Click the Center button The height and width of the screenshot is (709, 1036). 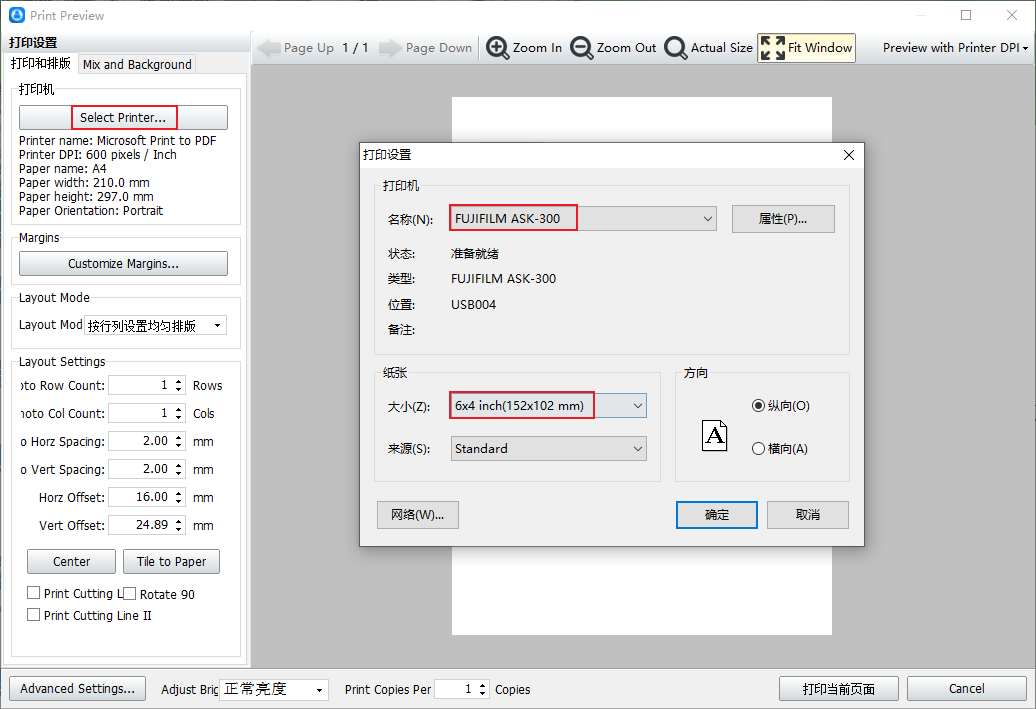click(71, 562)
